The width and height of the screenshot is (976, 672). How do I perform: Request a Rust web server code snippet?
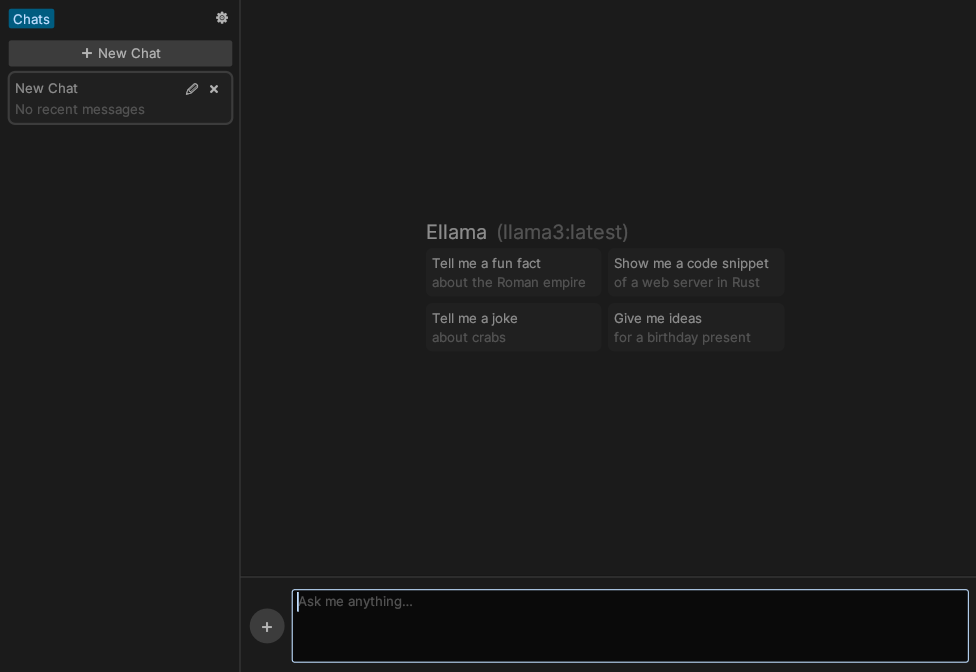(696, 272)
